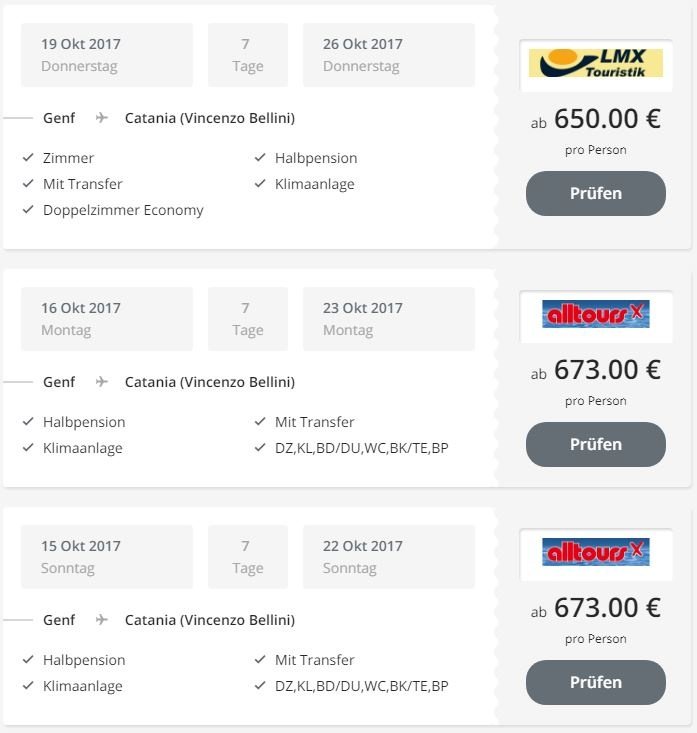Click Catania (Vincenzo Bellini) in the 19 Okt offer
This screenshot has width=697, height=733.
pos(210,118)
